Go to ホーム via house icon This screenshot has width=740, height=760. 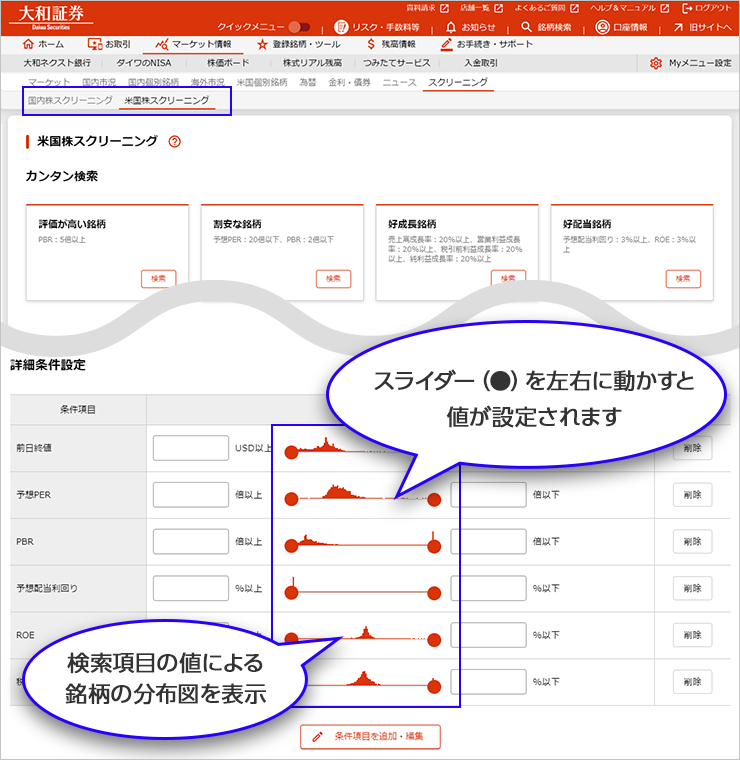tap(28, 44)
